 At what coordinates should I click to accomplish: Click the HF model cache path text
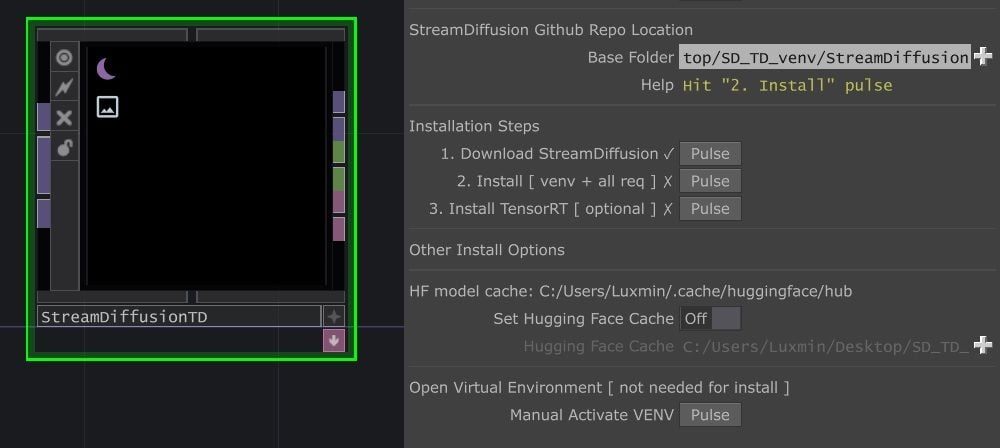(696, 292)
